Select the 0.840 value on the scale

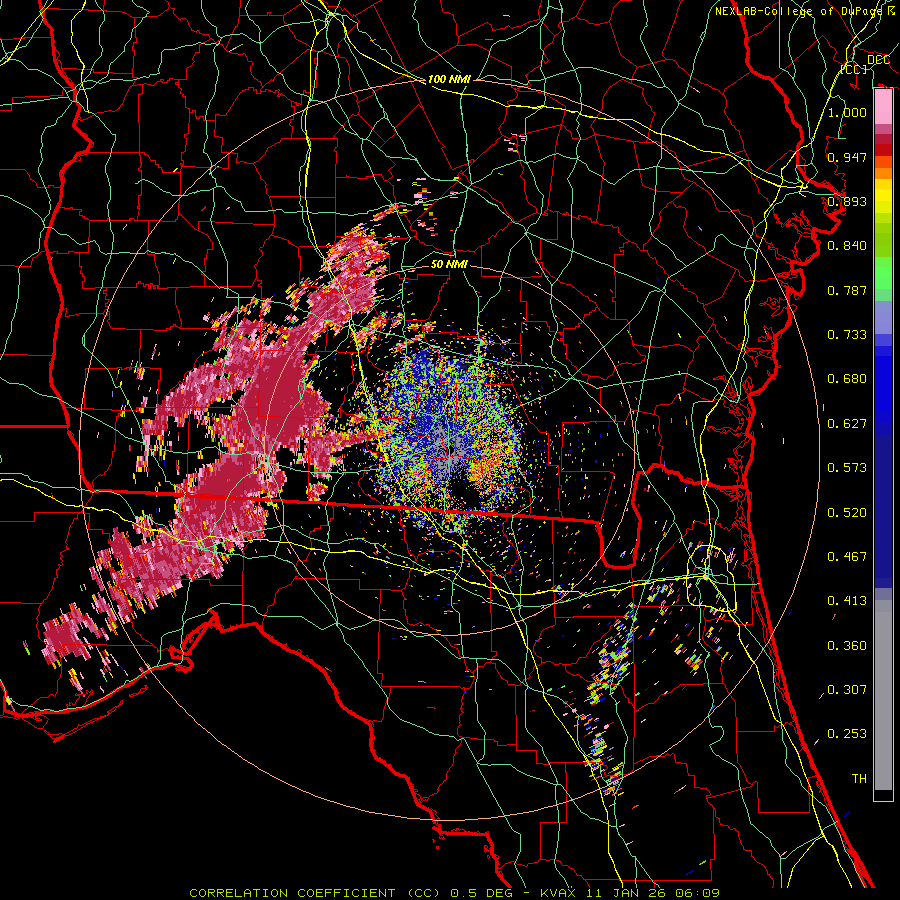tap(847, 246)
